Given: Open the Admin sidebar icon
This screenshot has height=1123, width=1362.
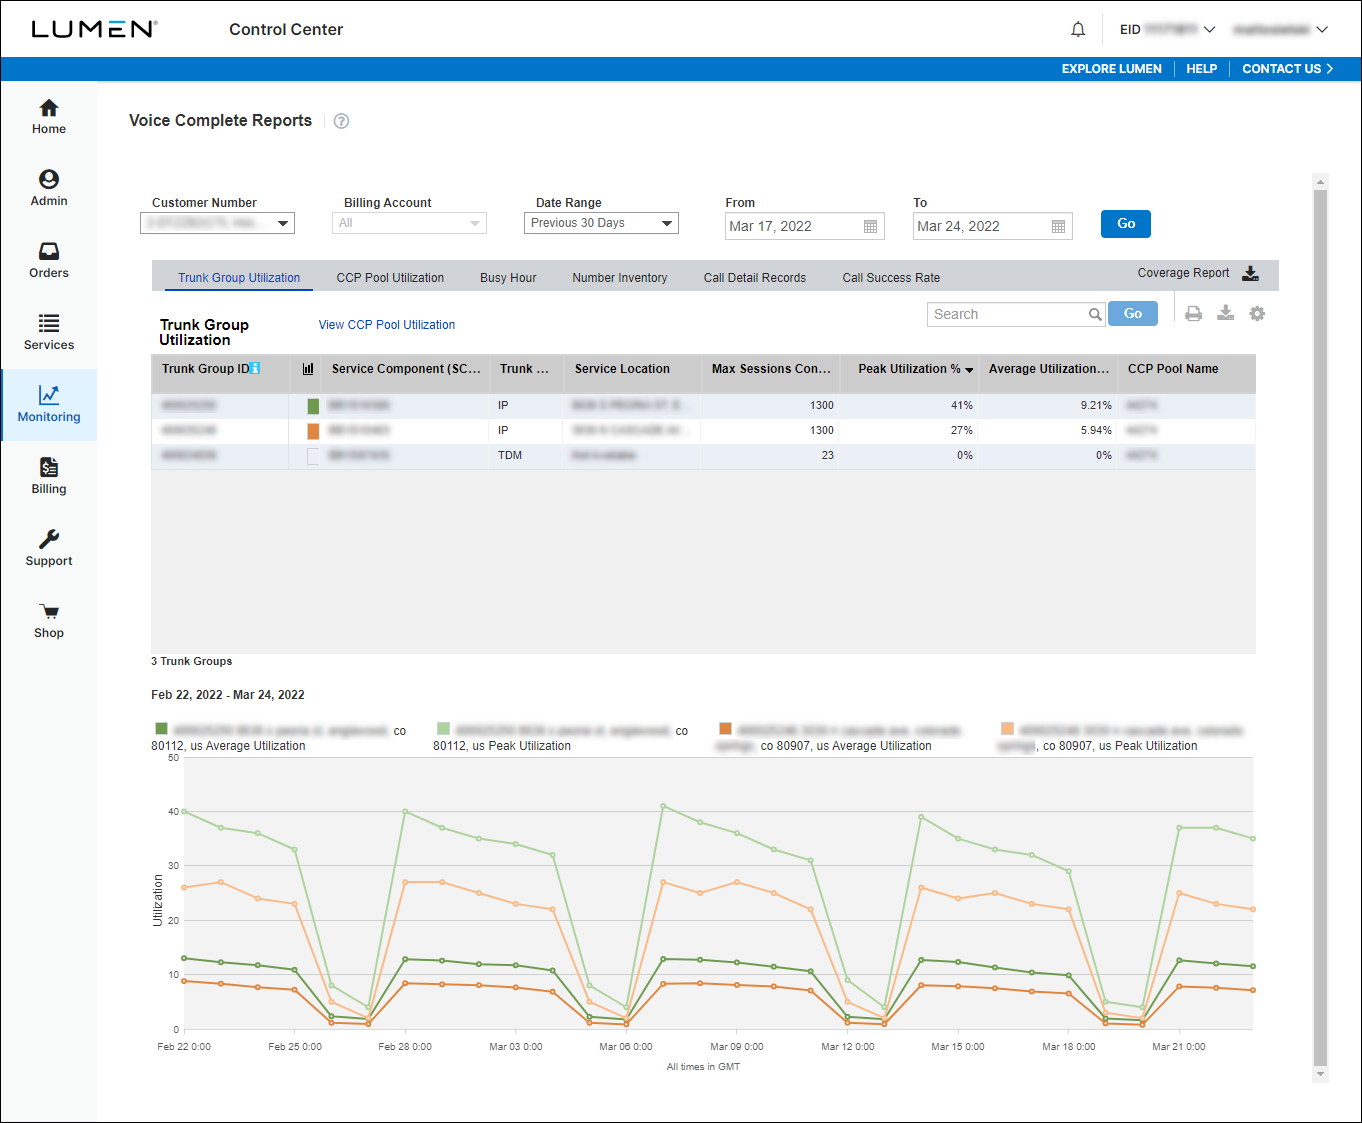Looking at the screenshot, I should tap(49, 179).
